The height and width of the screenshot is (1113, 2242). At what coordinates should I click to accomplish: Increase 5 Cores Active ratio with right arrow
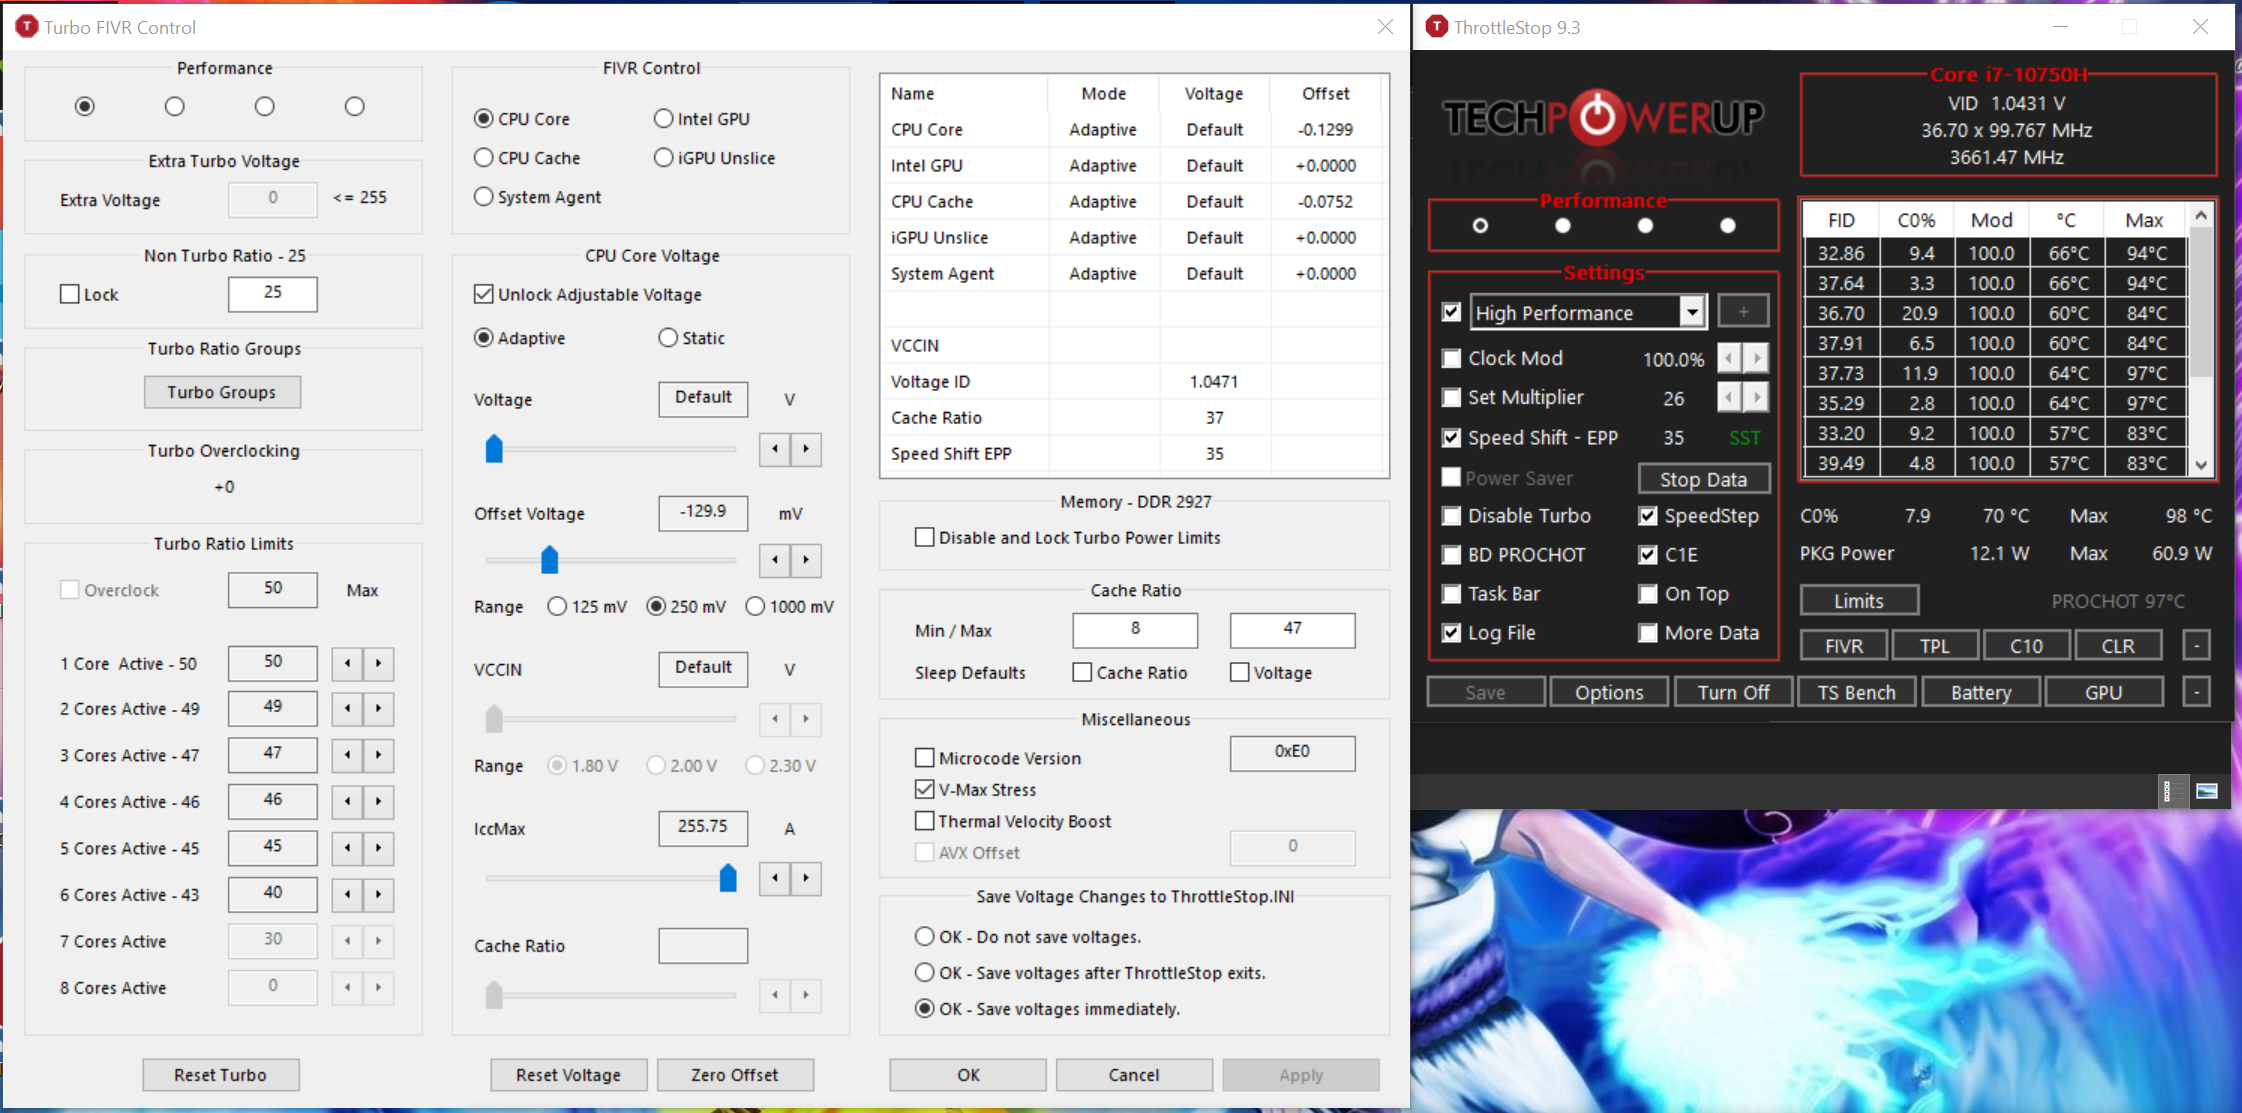coord(378,848)
